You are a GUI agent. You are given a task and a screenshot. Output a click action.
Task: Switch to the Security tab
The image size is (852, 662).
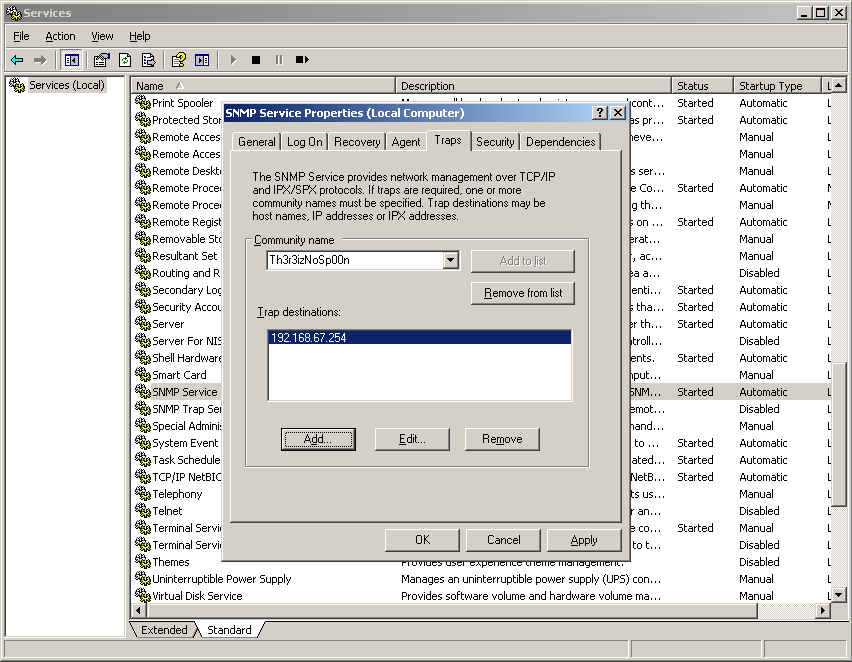tap(495, 142)
